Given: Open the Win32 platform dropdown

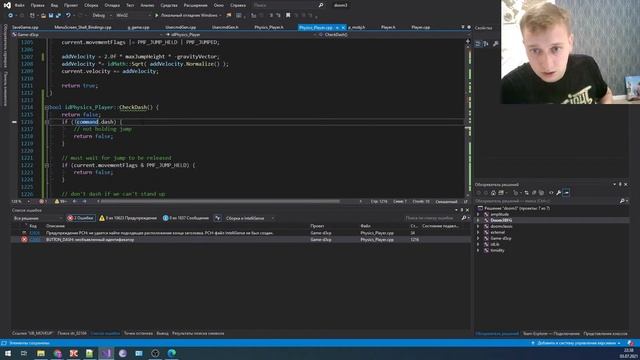Looking at the screenshot, I should [133, 16].
